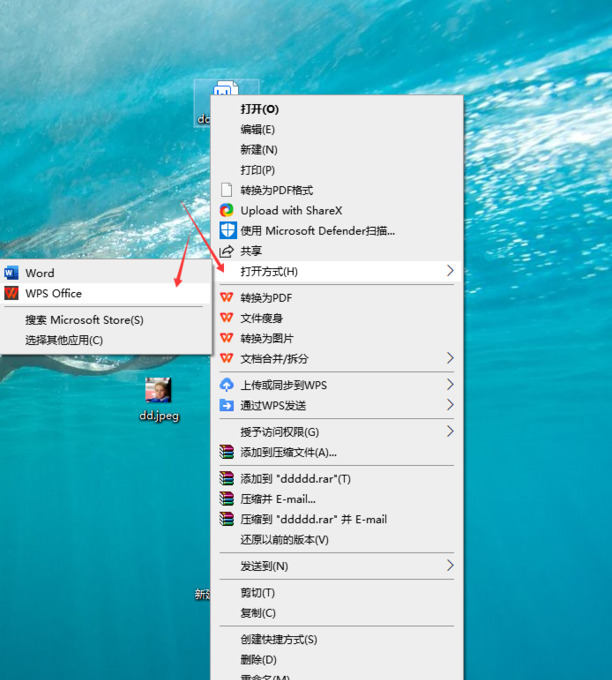612x680 pixels.
Task: Click the Word app icon in submenu
Action: (11, 273)
